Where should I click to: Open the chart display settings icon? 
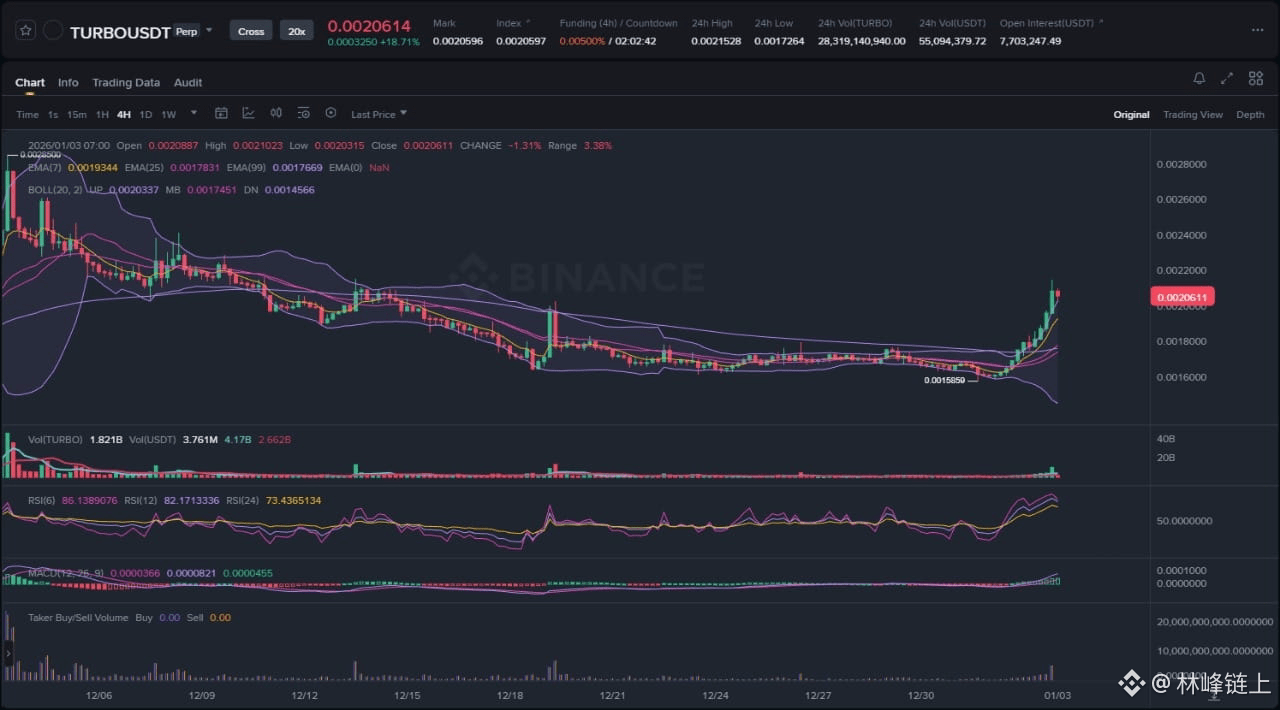click(303, 113)
